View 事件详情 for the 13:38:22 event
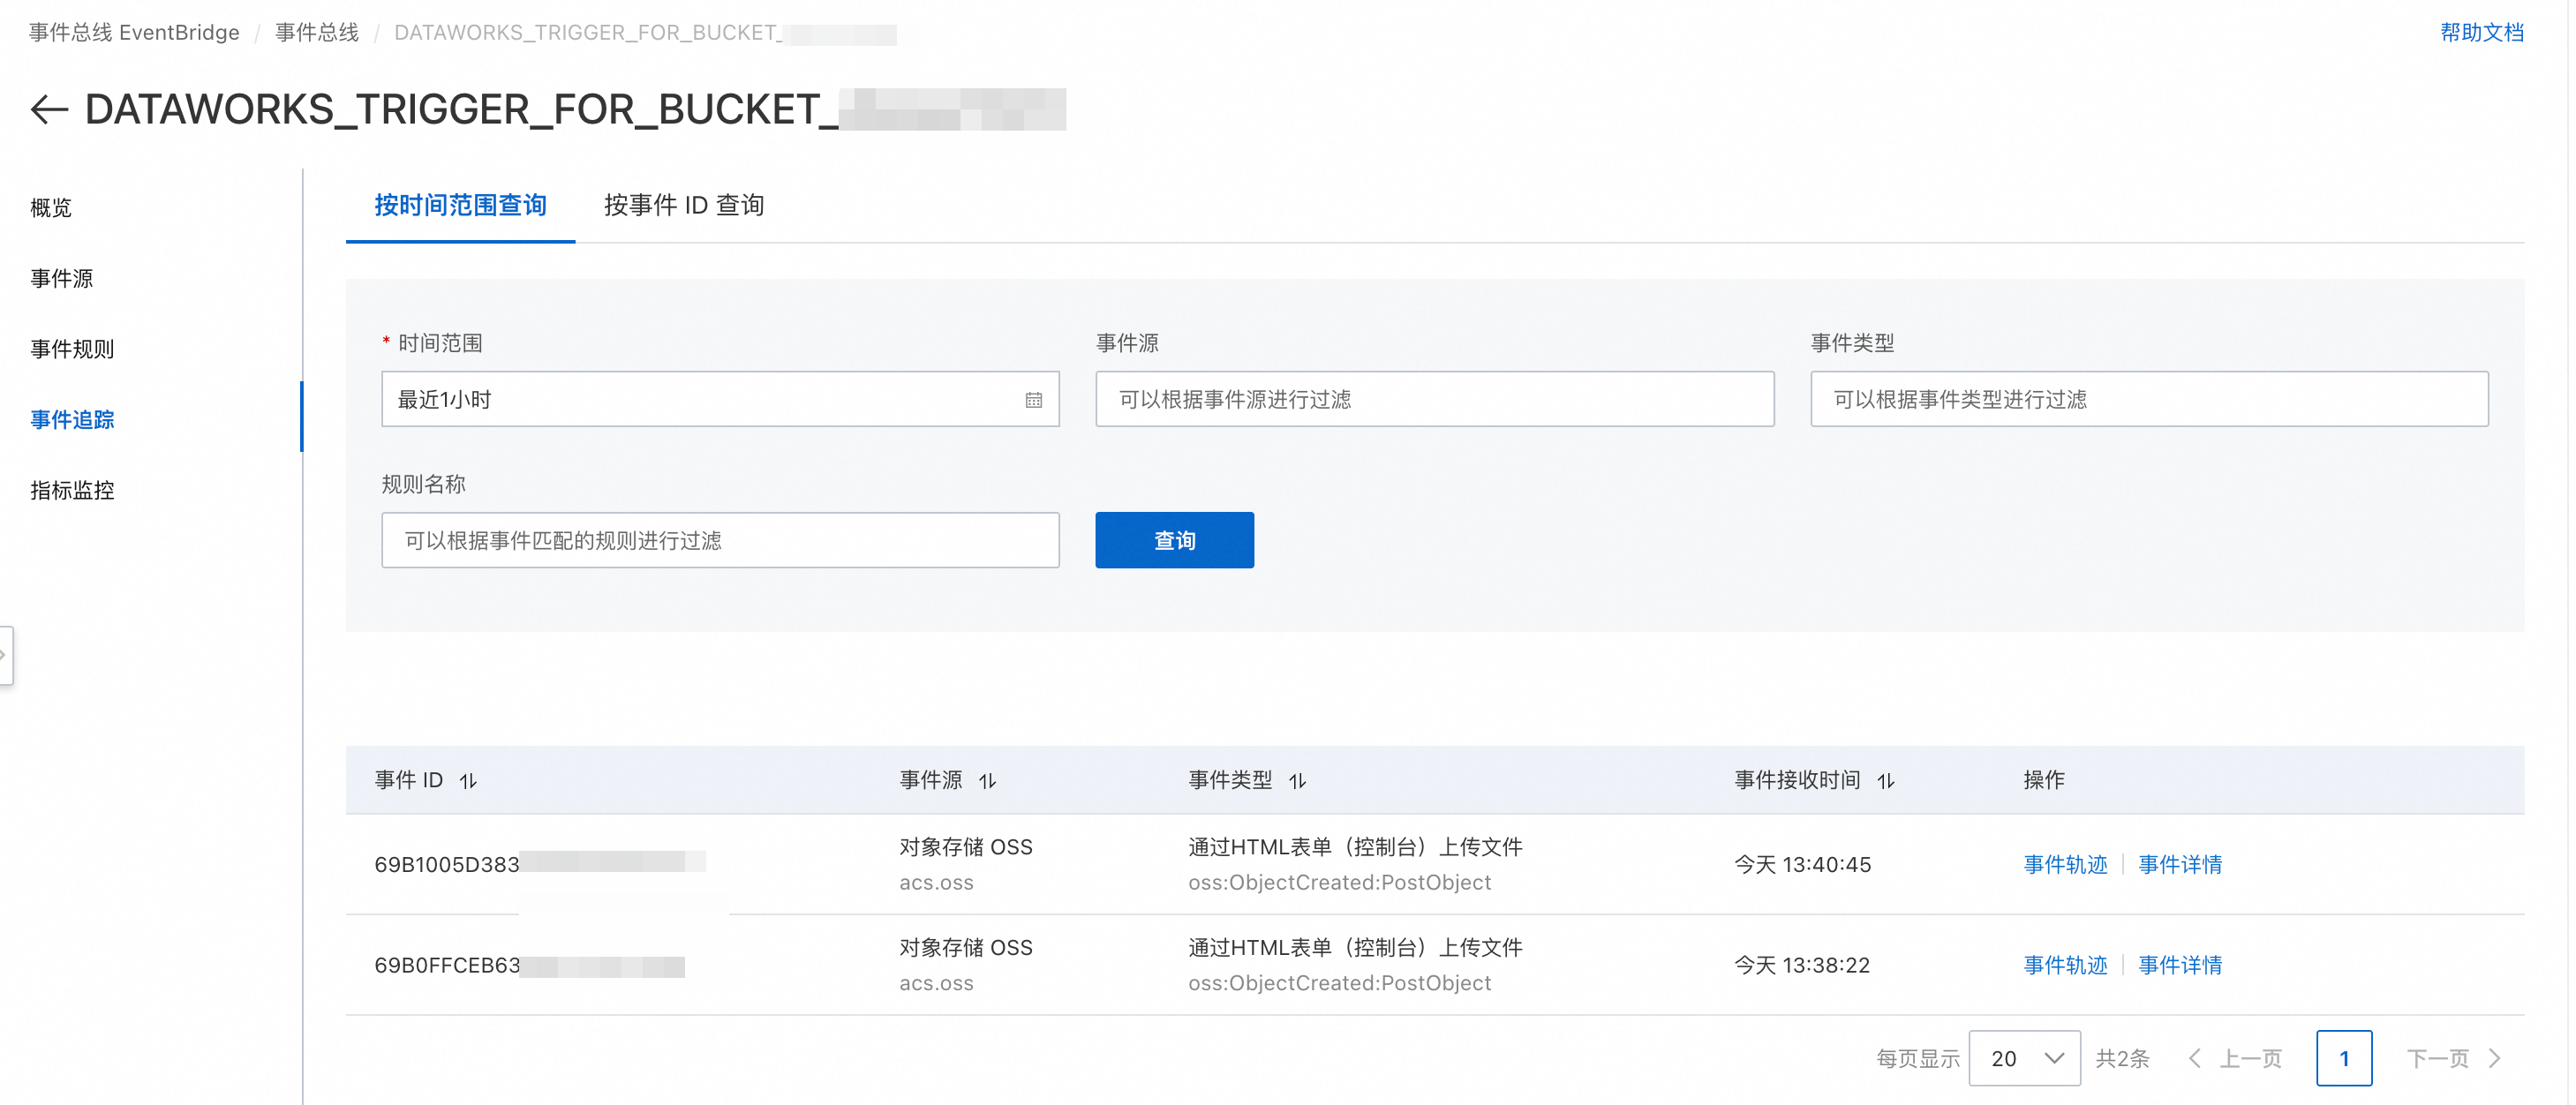The width and height of the screenshot is (2576, 1105). (x=2179, y=965)
